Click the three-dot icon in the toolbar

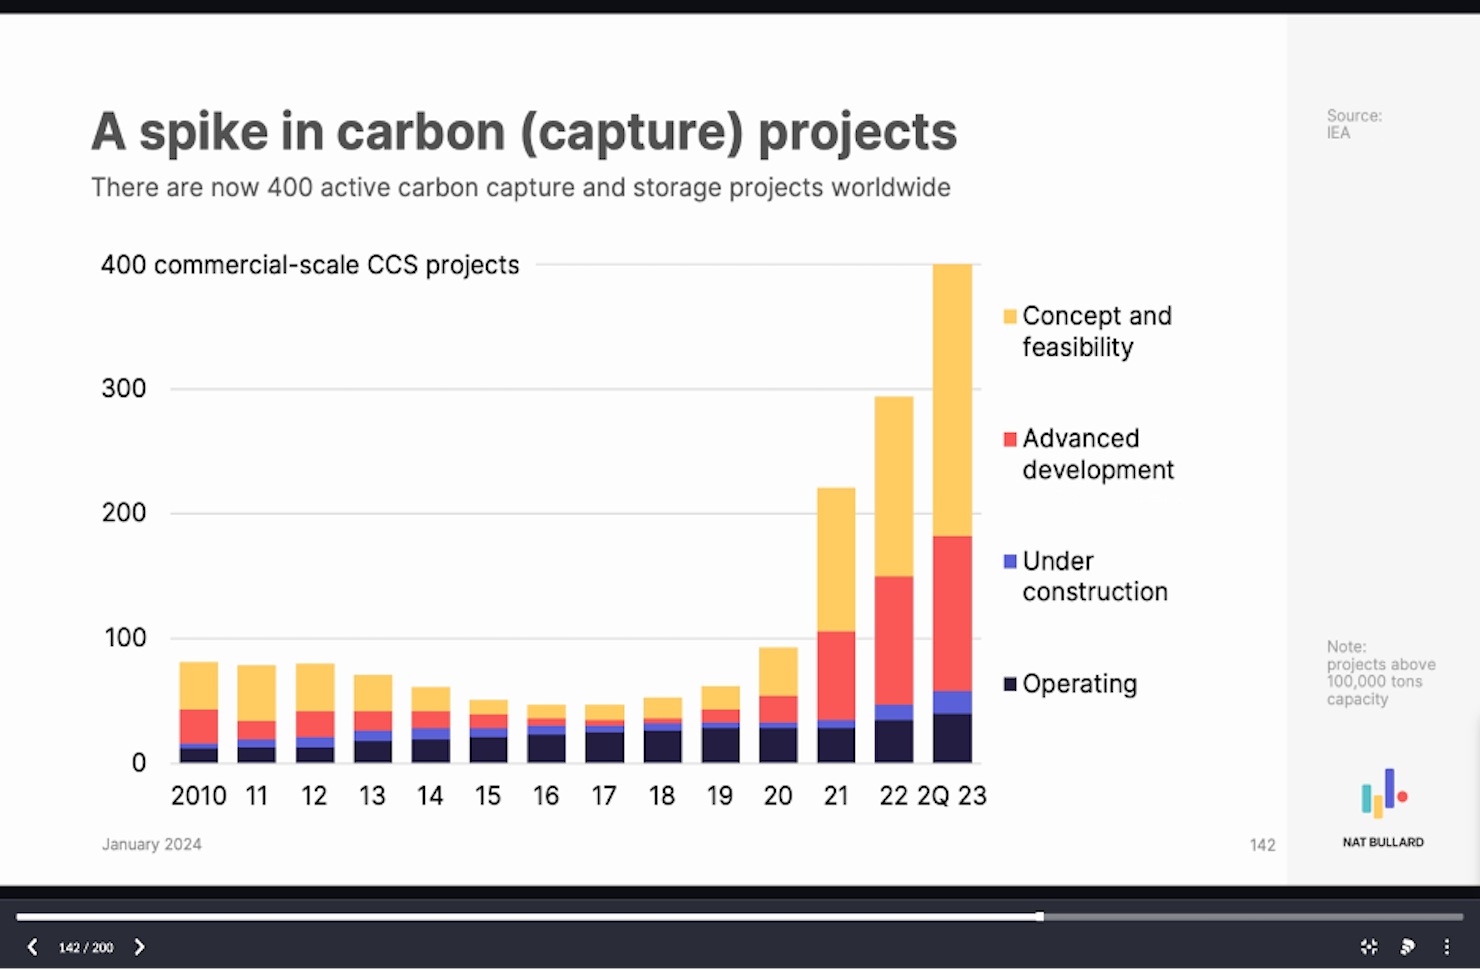tap(1447, 947)
